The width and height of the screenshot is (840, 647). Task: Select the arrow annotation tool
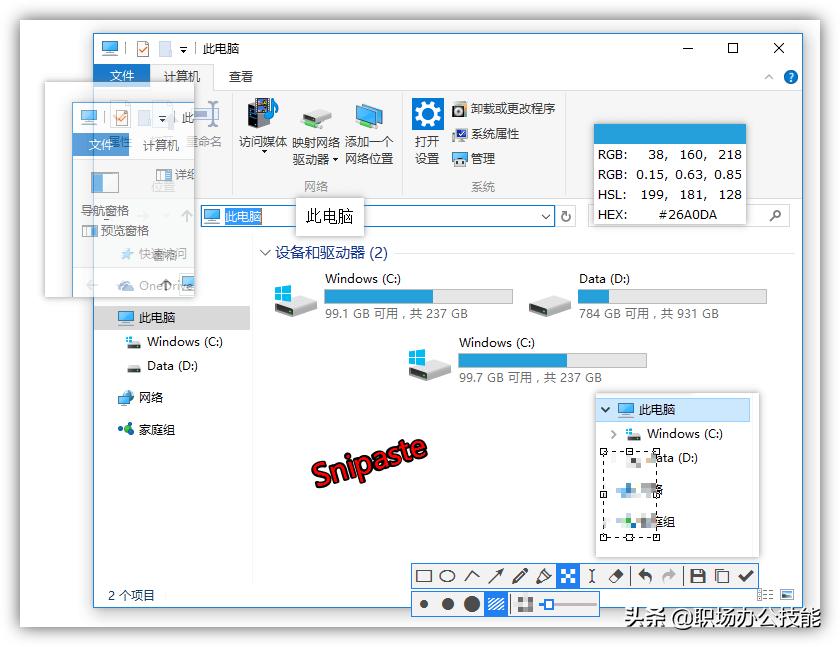pos(496,576)
